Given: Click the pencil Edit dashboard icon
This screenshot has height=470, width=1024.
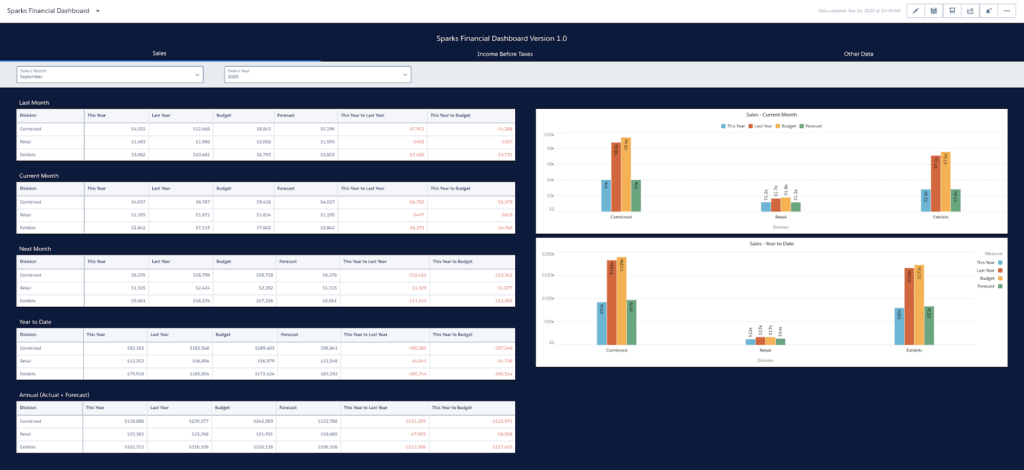Looking at the screenshot, I should [916, 11].
